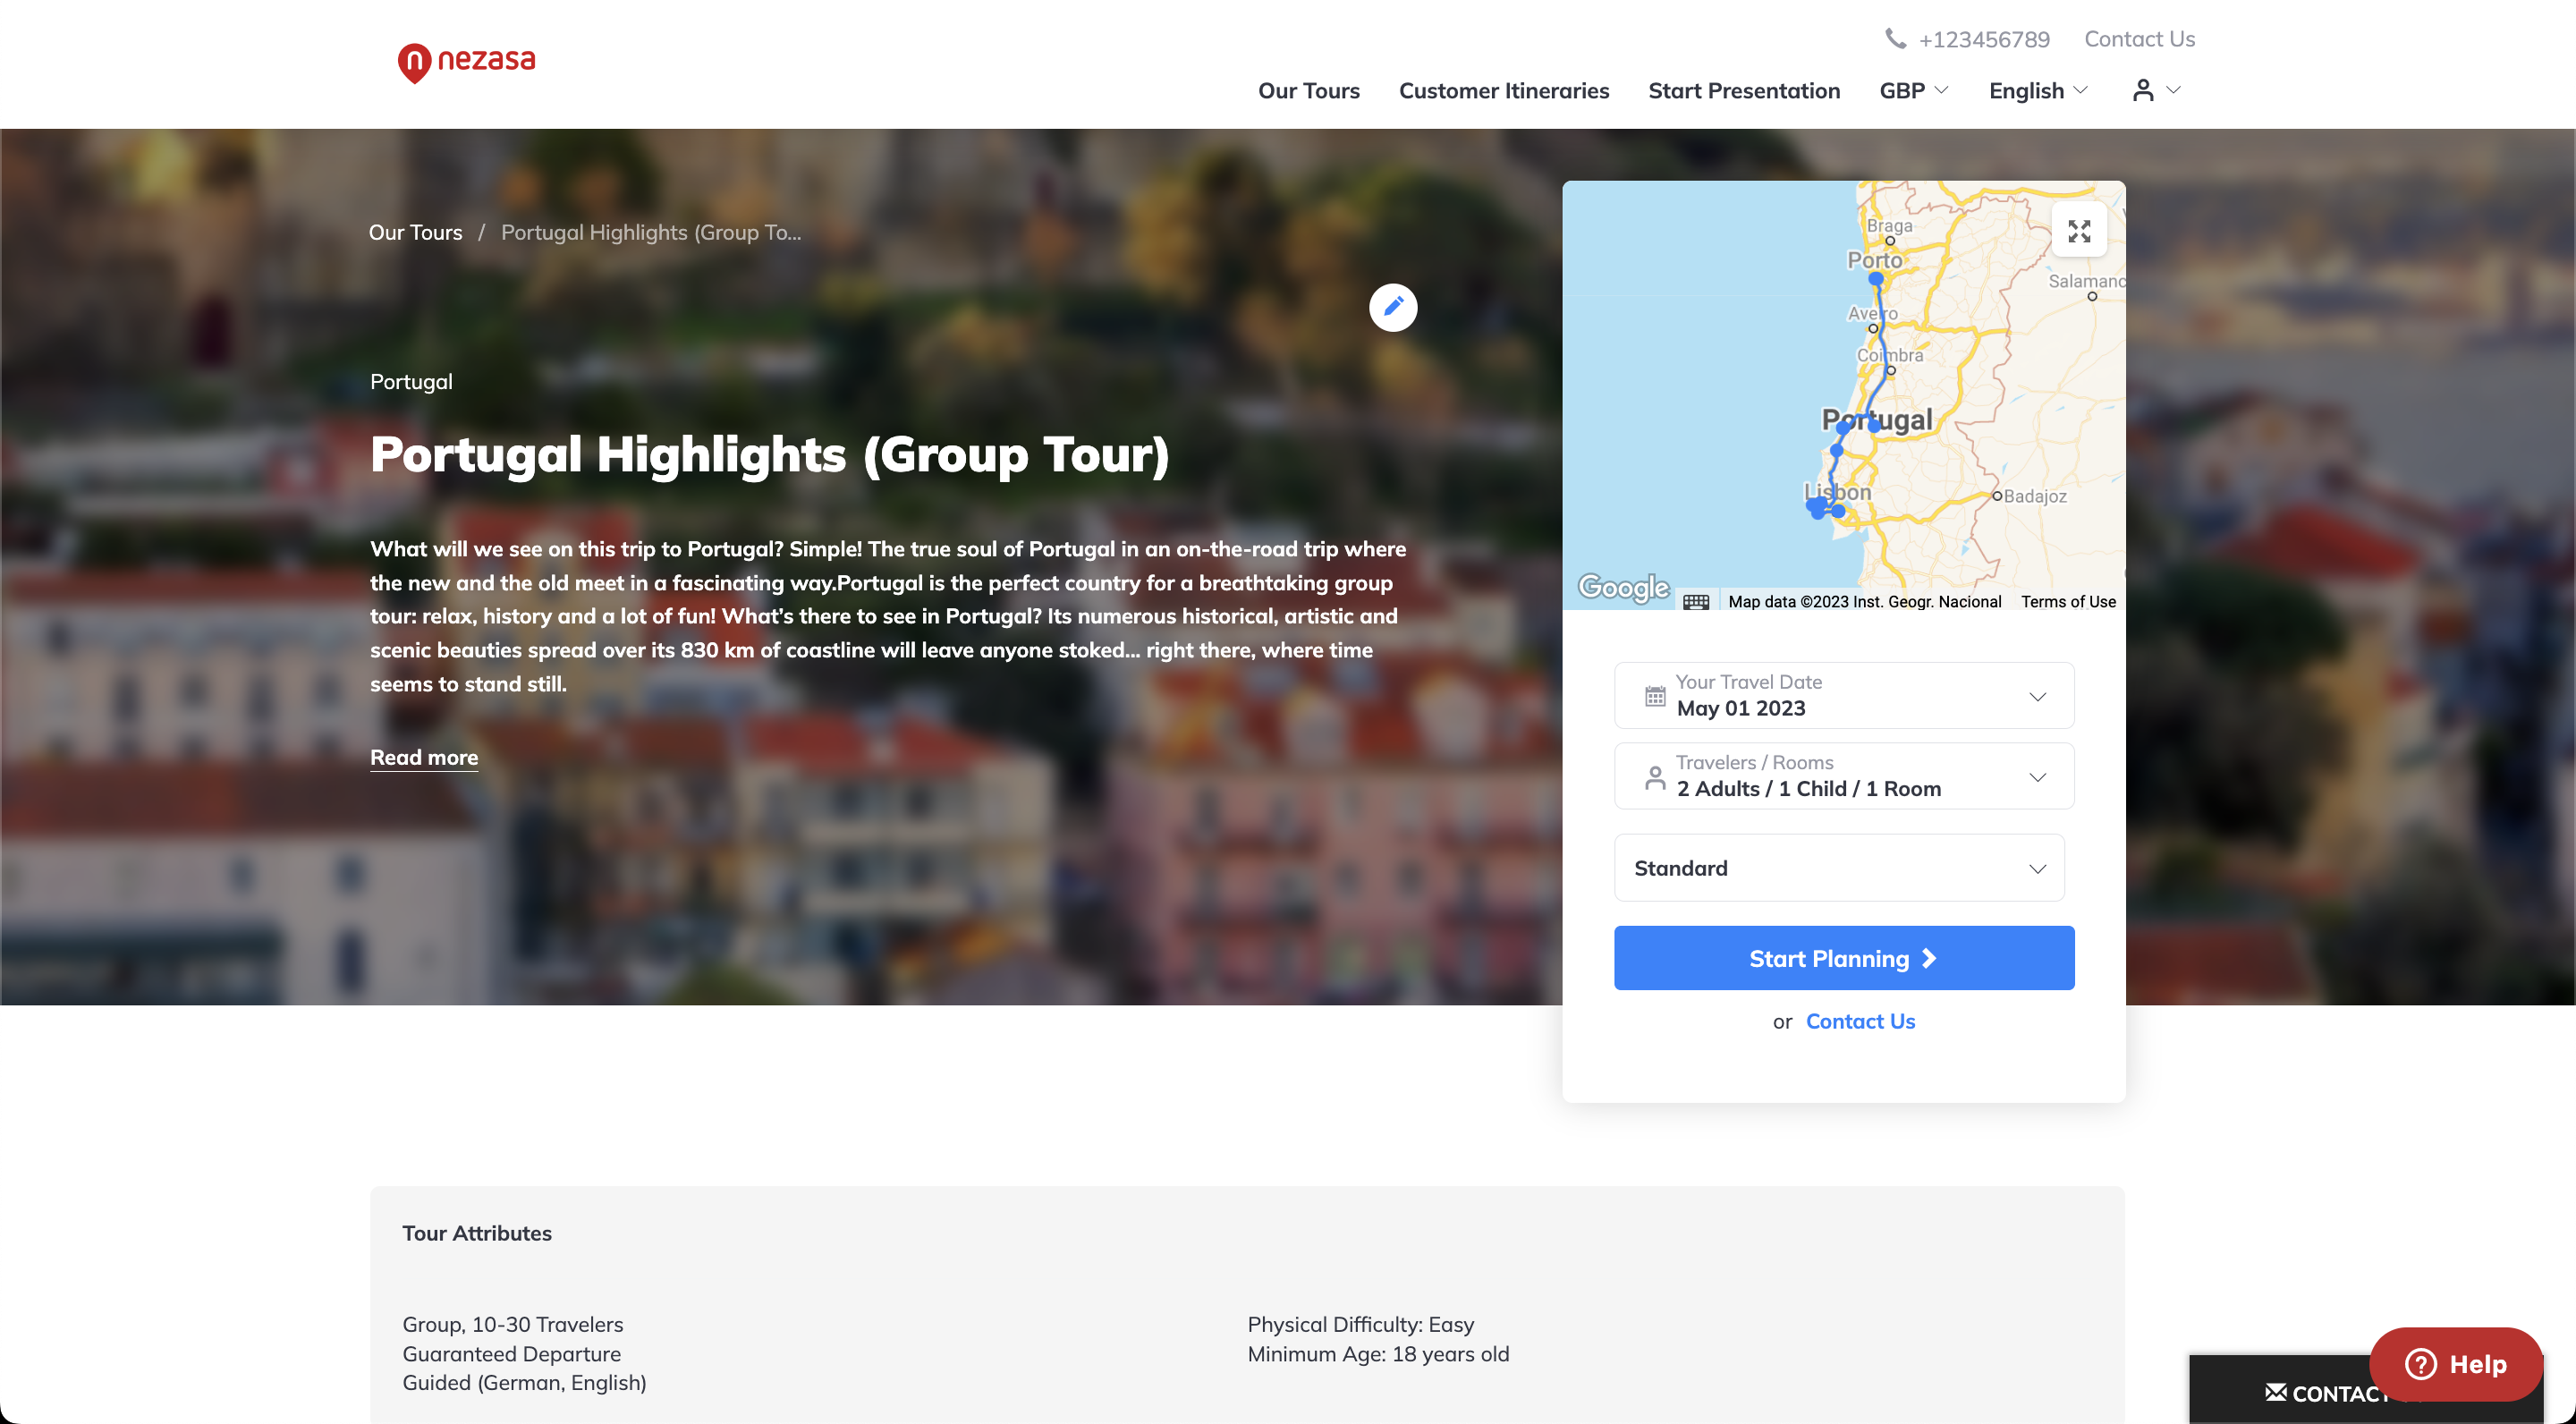The height and width of the screenshot is (1424, 2576).
Task: Click the Map data ©2023 attribution text
Action: [x=1864, y=601]
